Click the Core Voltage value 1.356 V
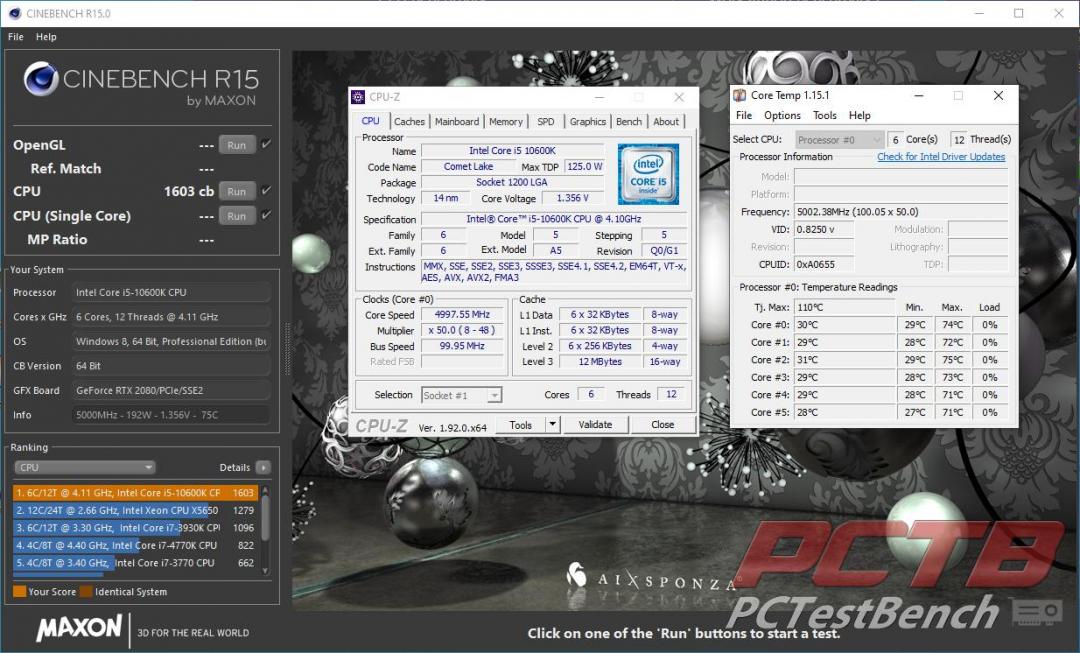The width and height of the screenshot is (1080, 653). click(572, 198)
